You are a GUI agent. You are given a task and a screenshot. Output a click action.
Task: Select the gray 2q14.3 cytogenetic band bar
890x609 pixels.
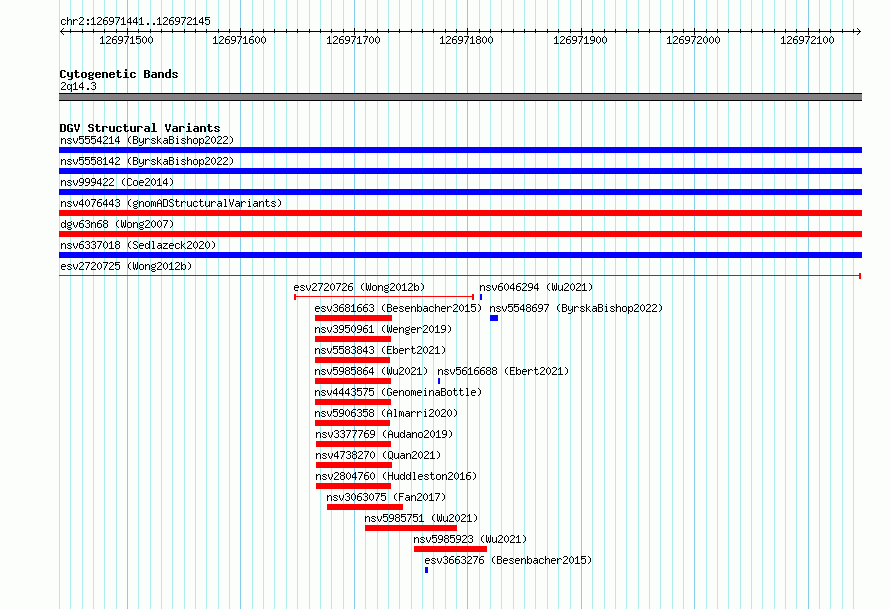[460, 97]
